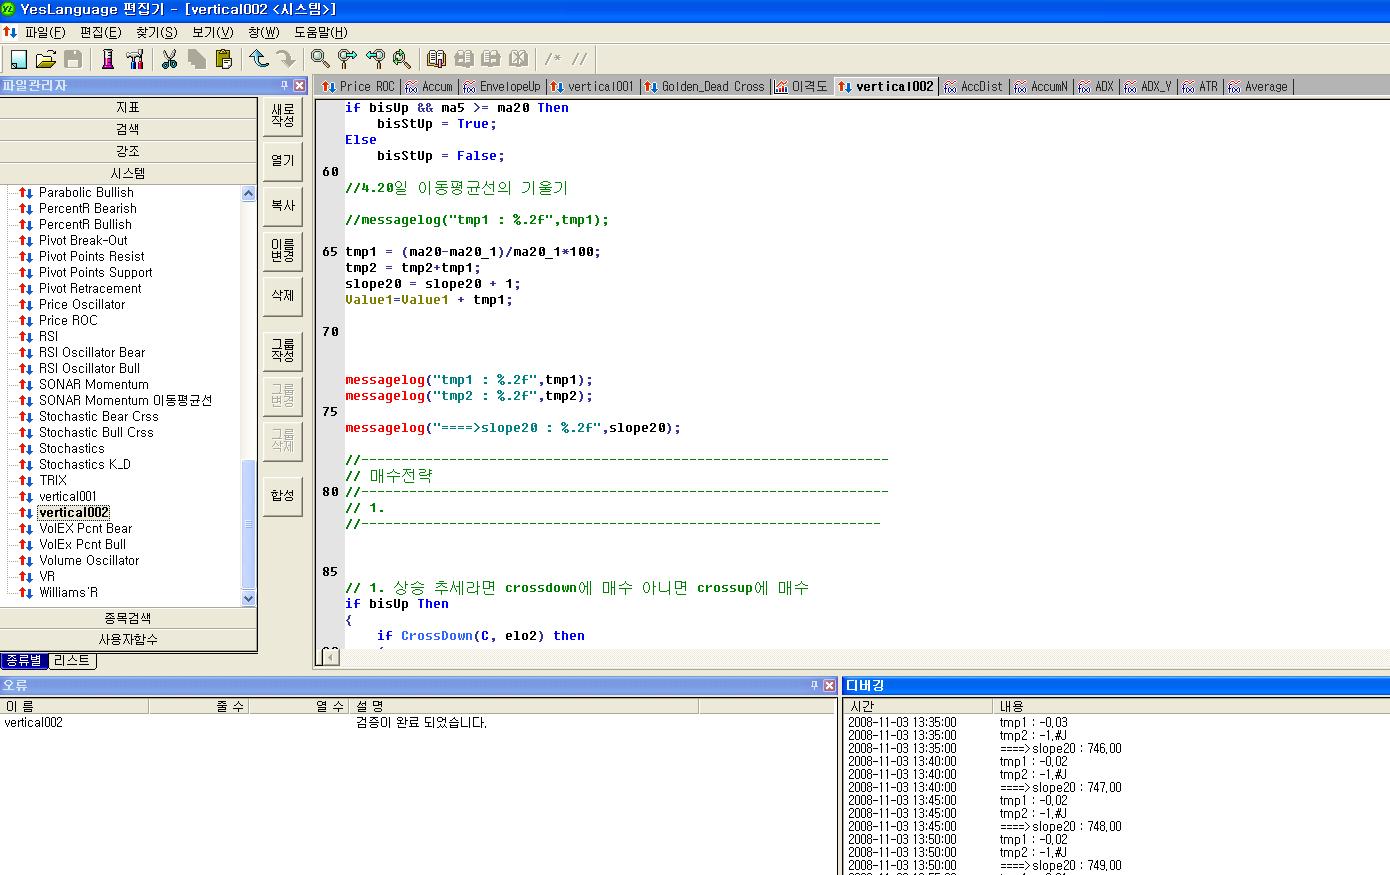Expand the 강조 category
The width and height of the screenshot is (1390, 875).
coord(128,151)
